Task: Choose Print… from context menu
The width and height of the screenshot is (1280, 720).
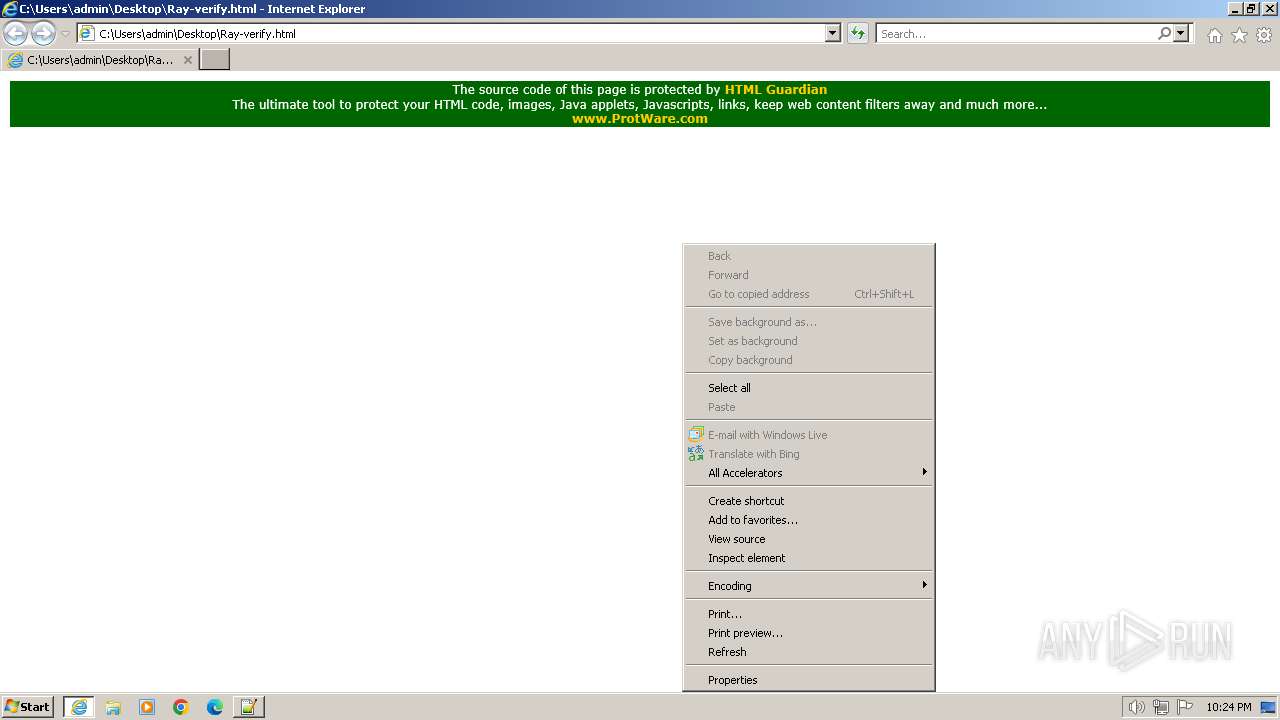Action: click(809, 614)
